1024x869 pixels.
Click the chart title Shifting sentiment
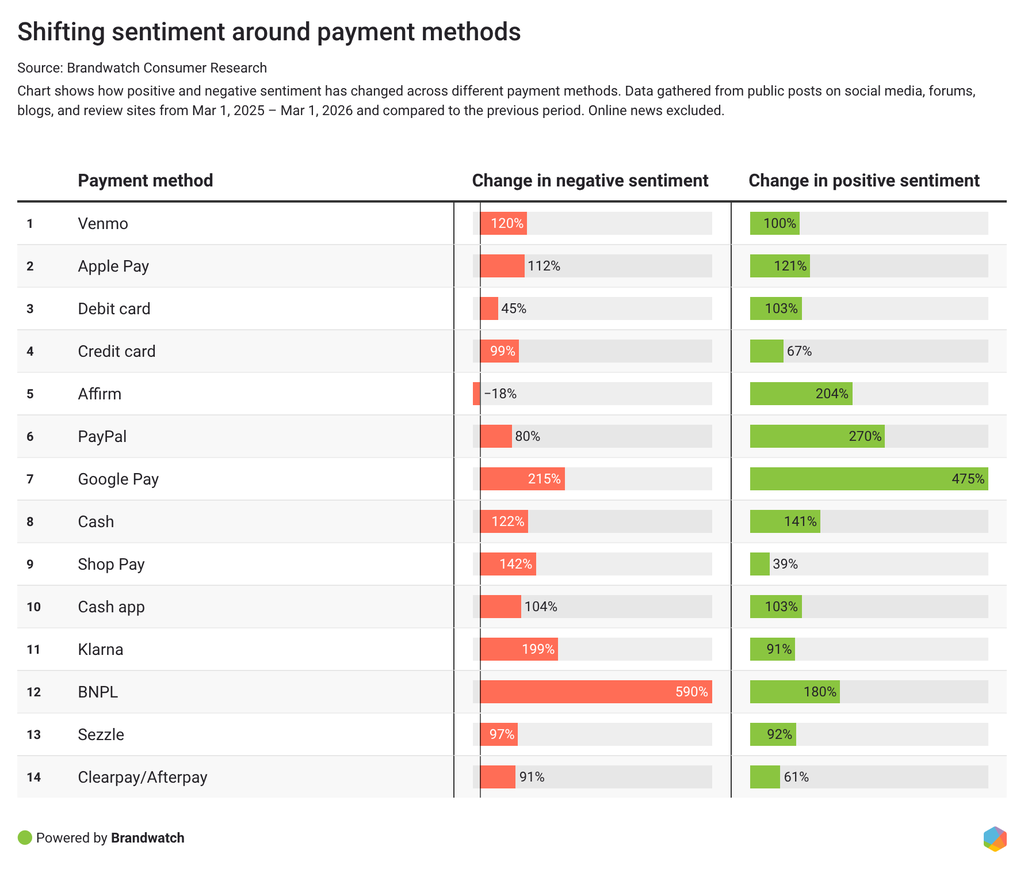(269, 32)
